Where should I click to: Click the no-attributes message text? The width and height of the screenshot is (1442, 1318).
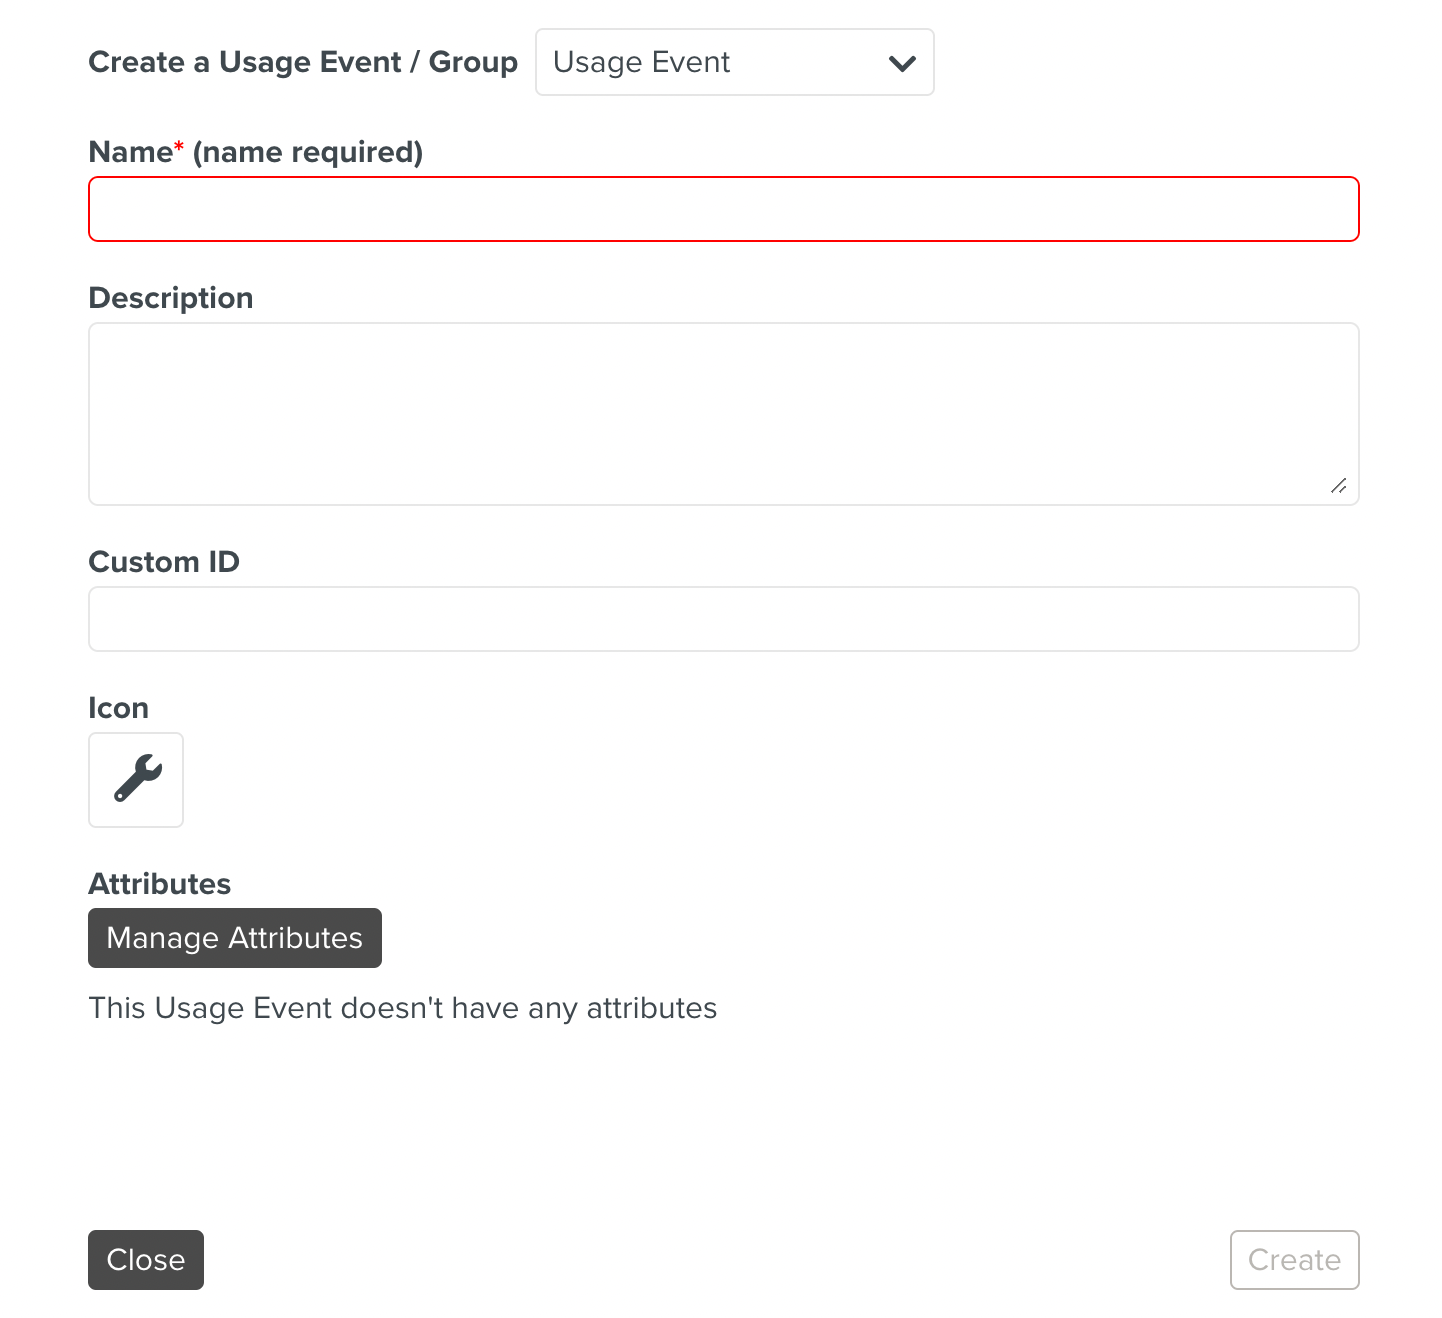[402, 1008]
